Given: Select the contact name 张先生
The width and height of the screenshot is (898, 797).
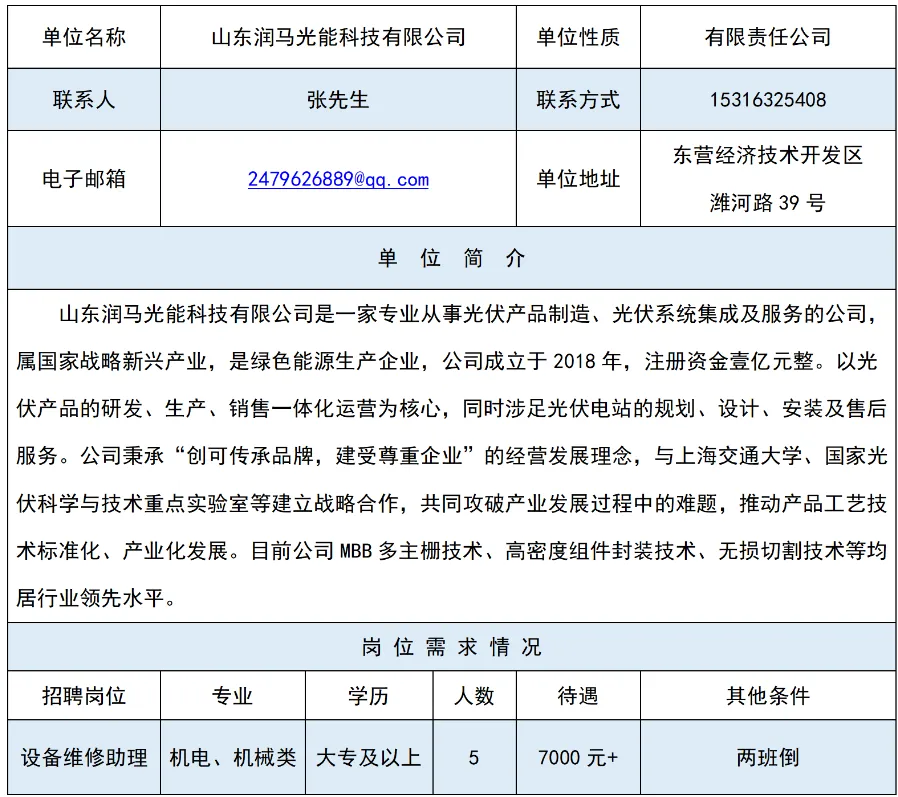Looking at the screenshot, I should 338,100.
